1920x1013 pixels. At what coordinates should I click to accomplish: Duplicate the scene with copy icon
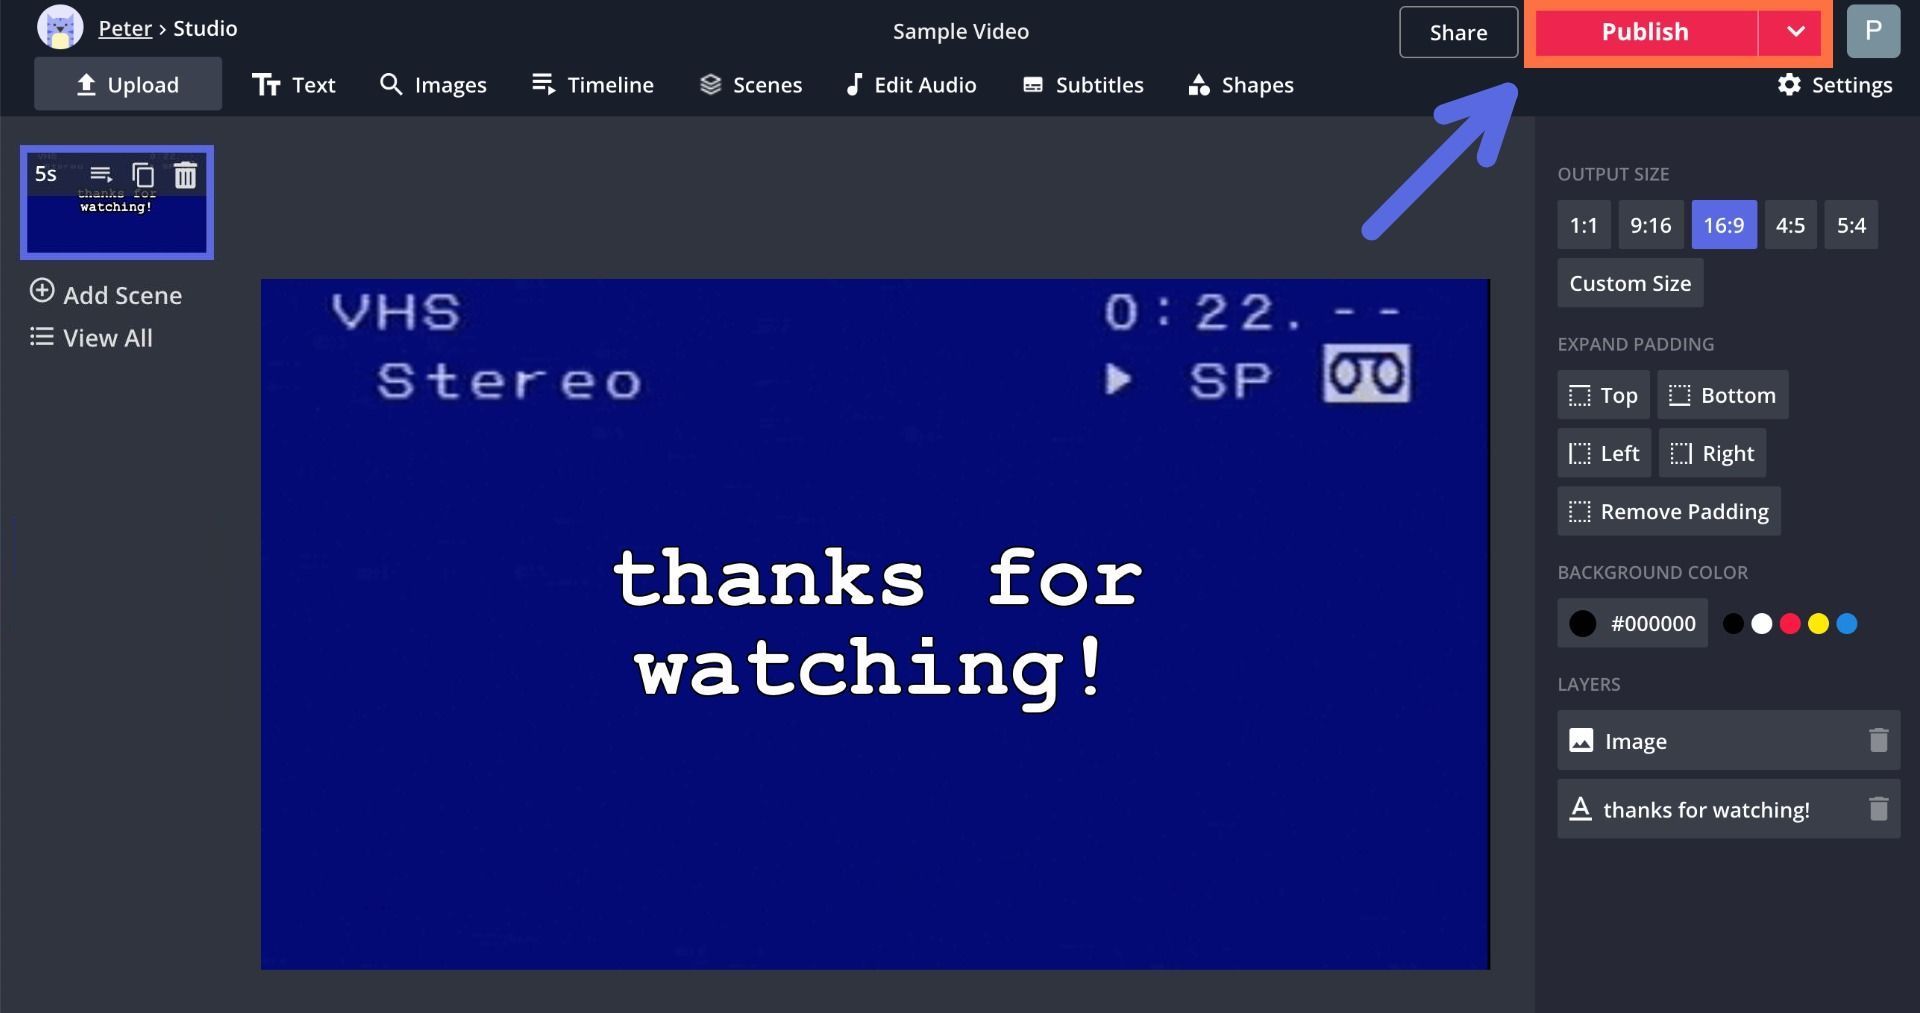point(143,175)
